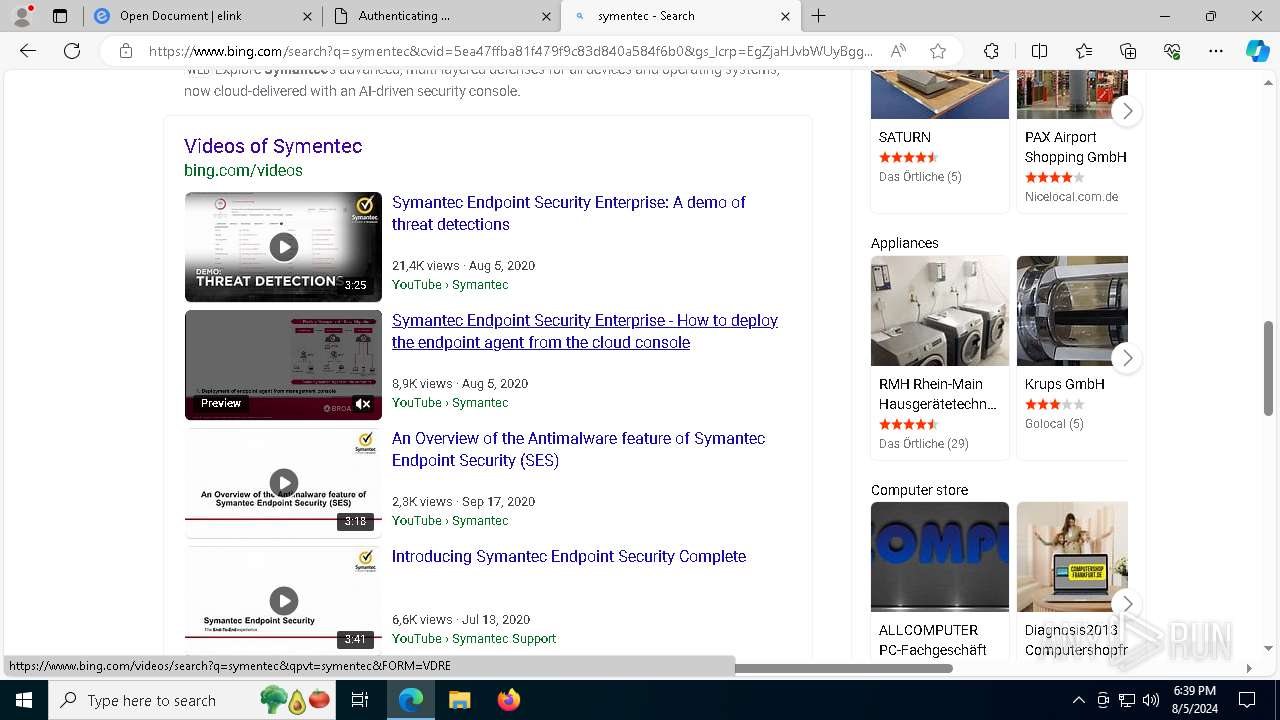This screenshot has width=1280, height=720.
Task: Click the YouTube › Symantec Support source
Action: coord(474,639)
